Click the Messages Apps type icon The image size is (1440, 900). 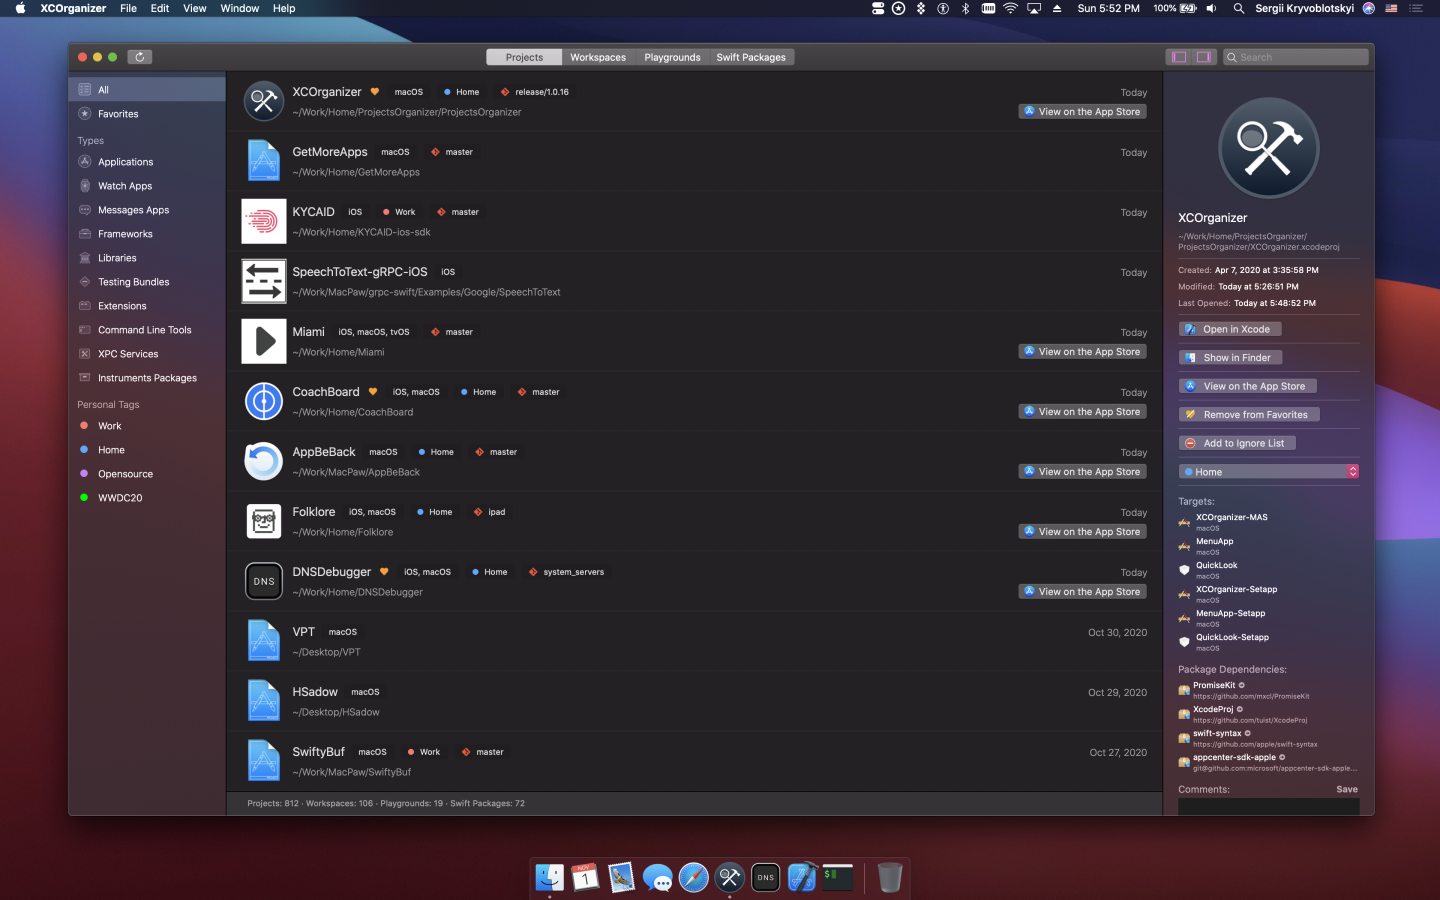click(85, 210)
